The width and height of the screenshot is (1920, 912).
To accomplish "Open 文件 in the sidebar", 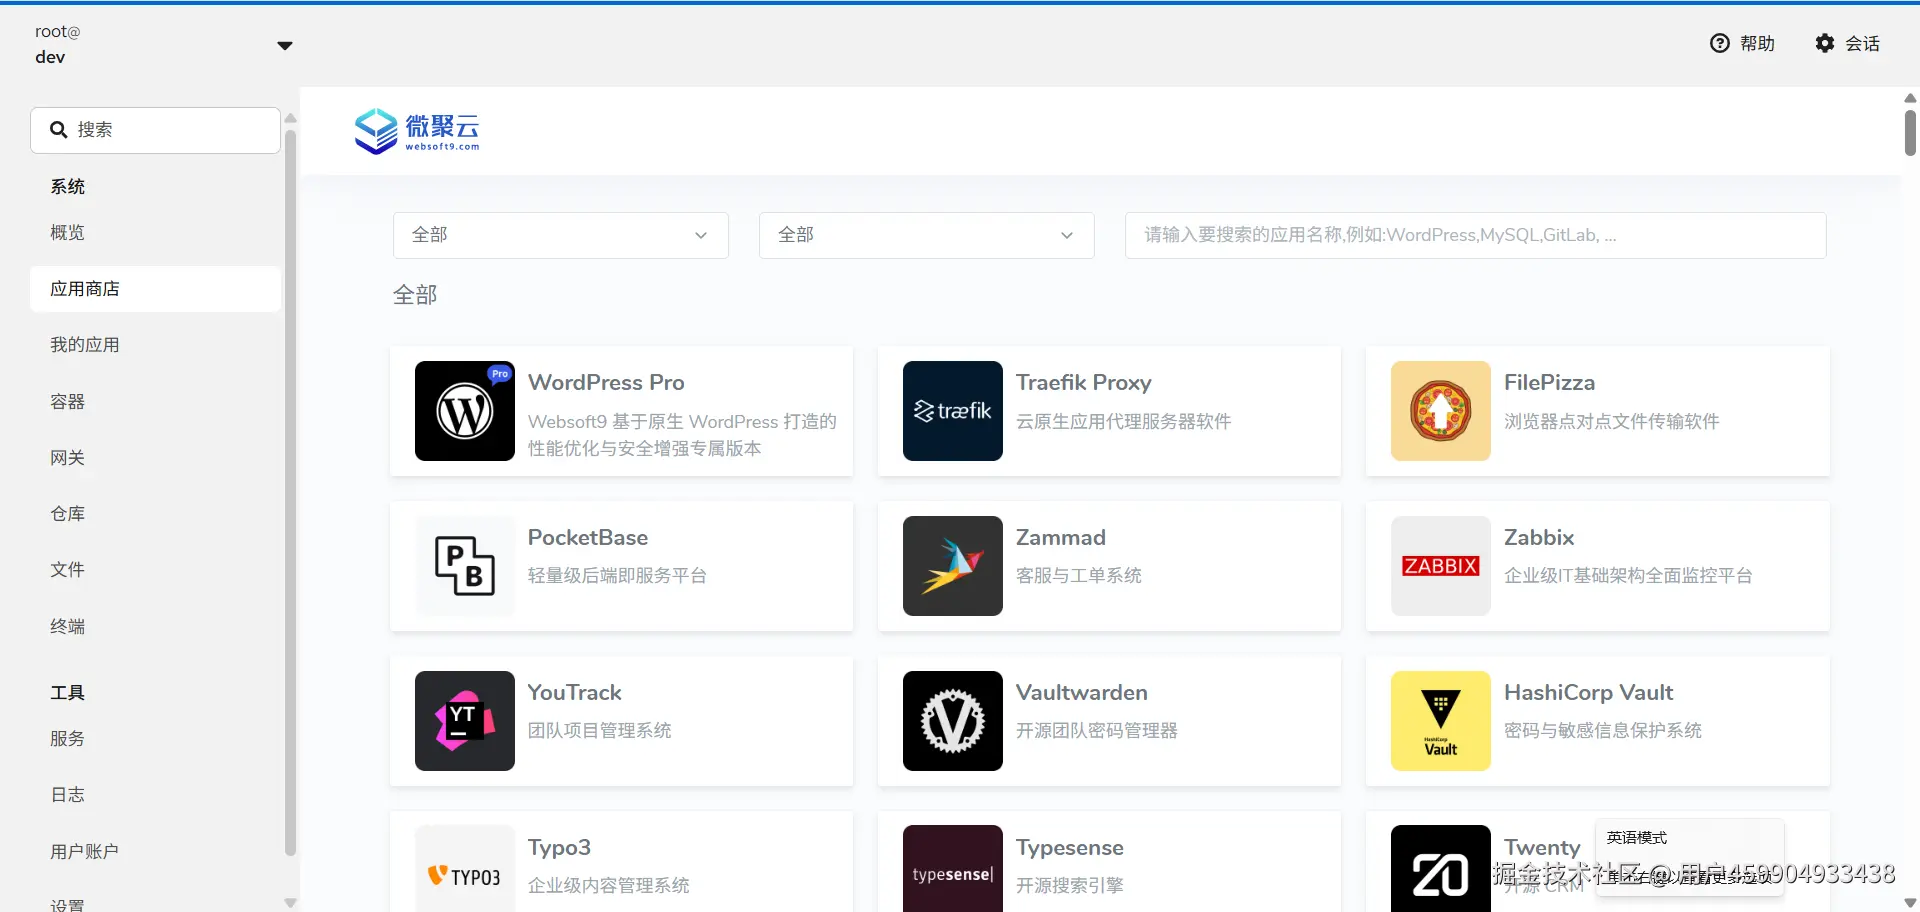I will 156,570.
